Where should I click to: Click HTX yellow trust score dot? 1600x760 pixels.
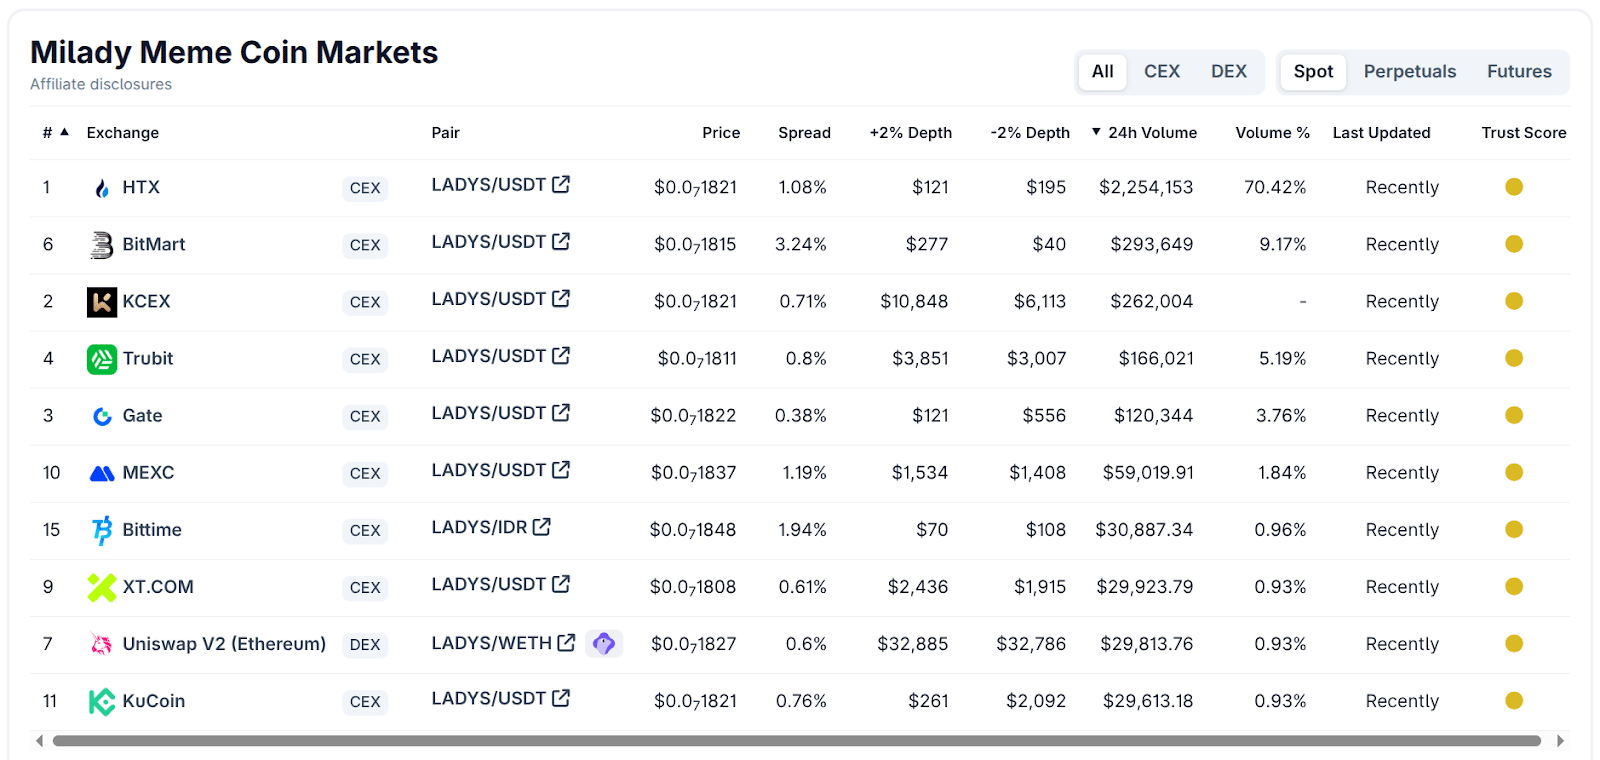(1514, 187)
